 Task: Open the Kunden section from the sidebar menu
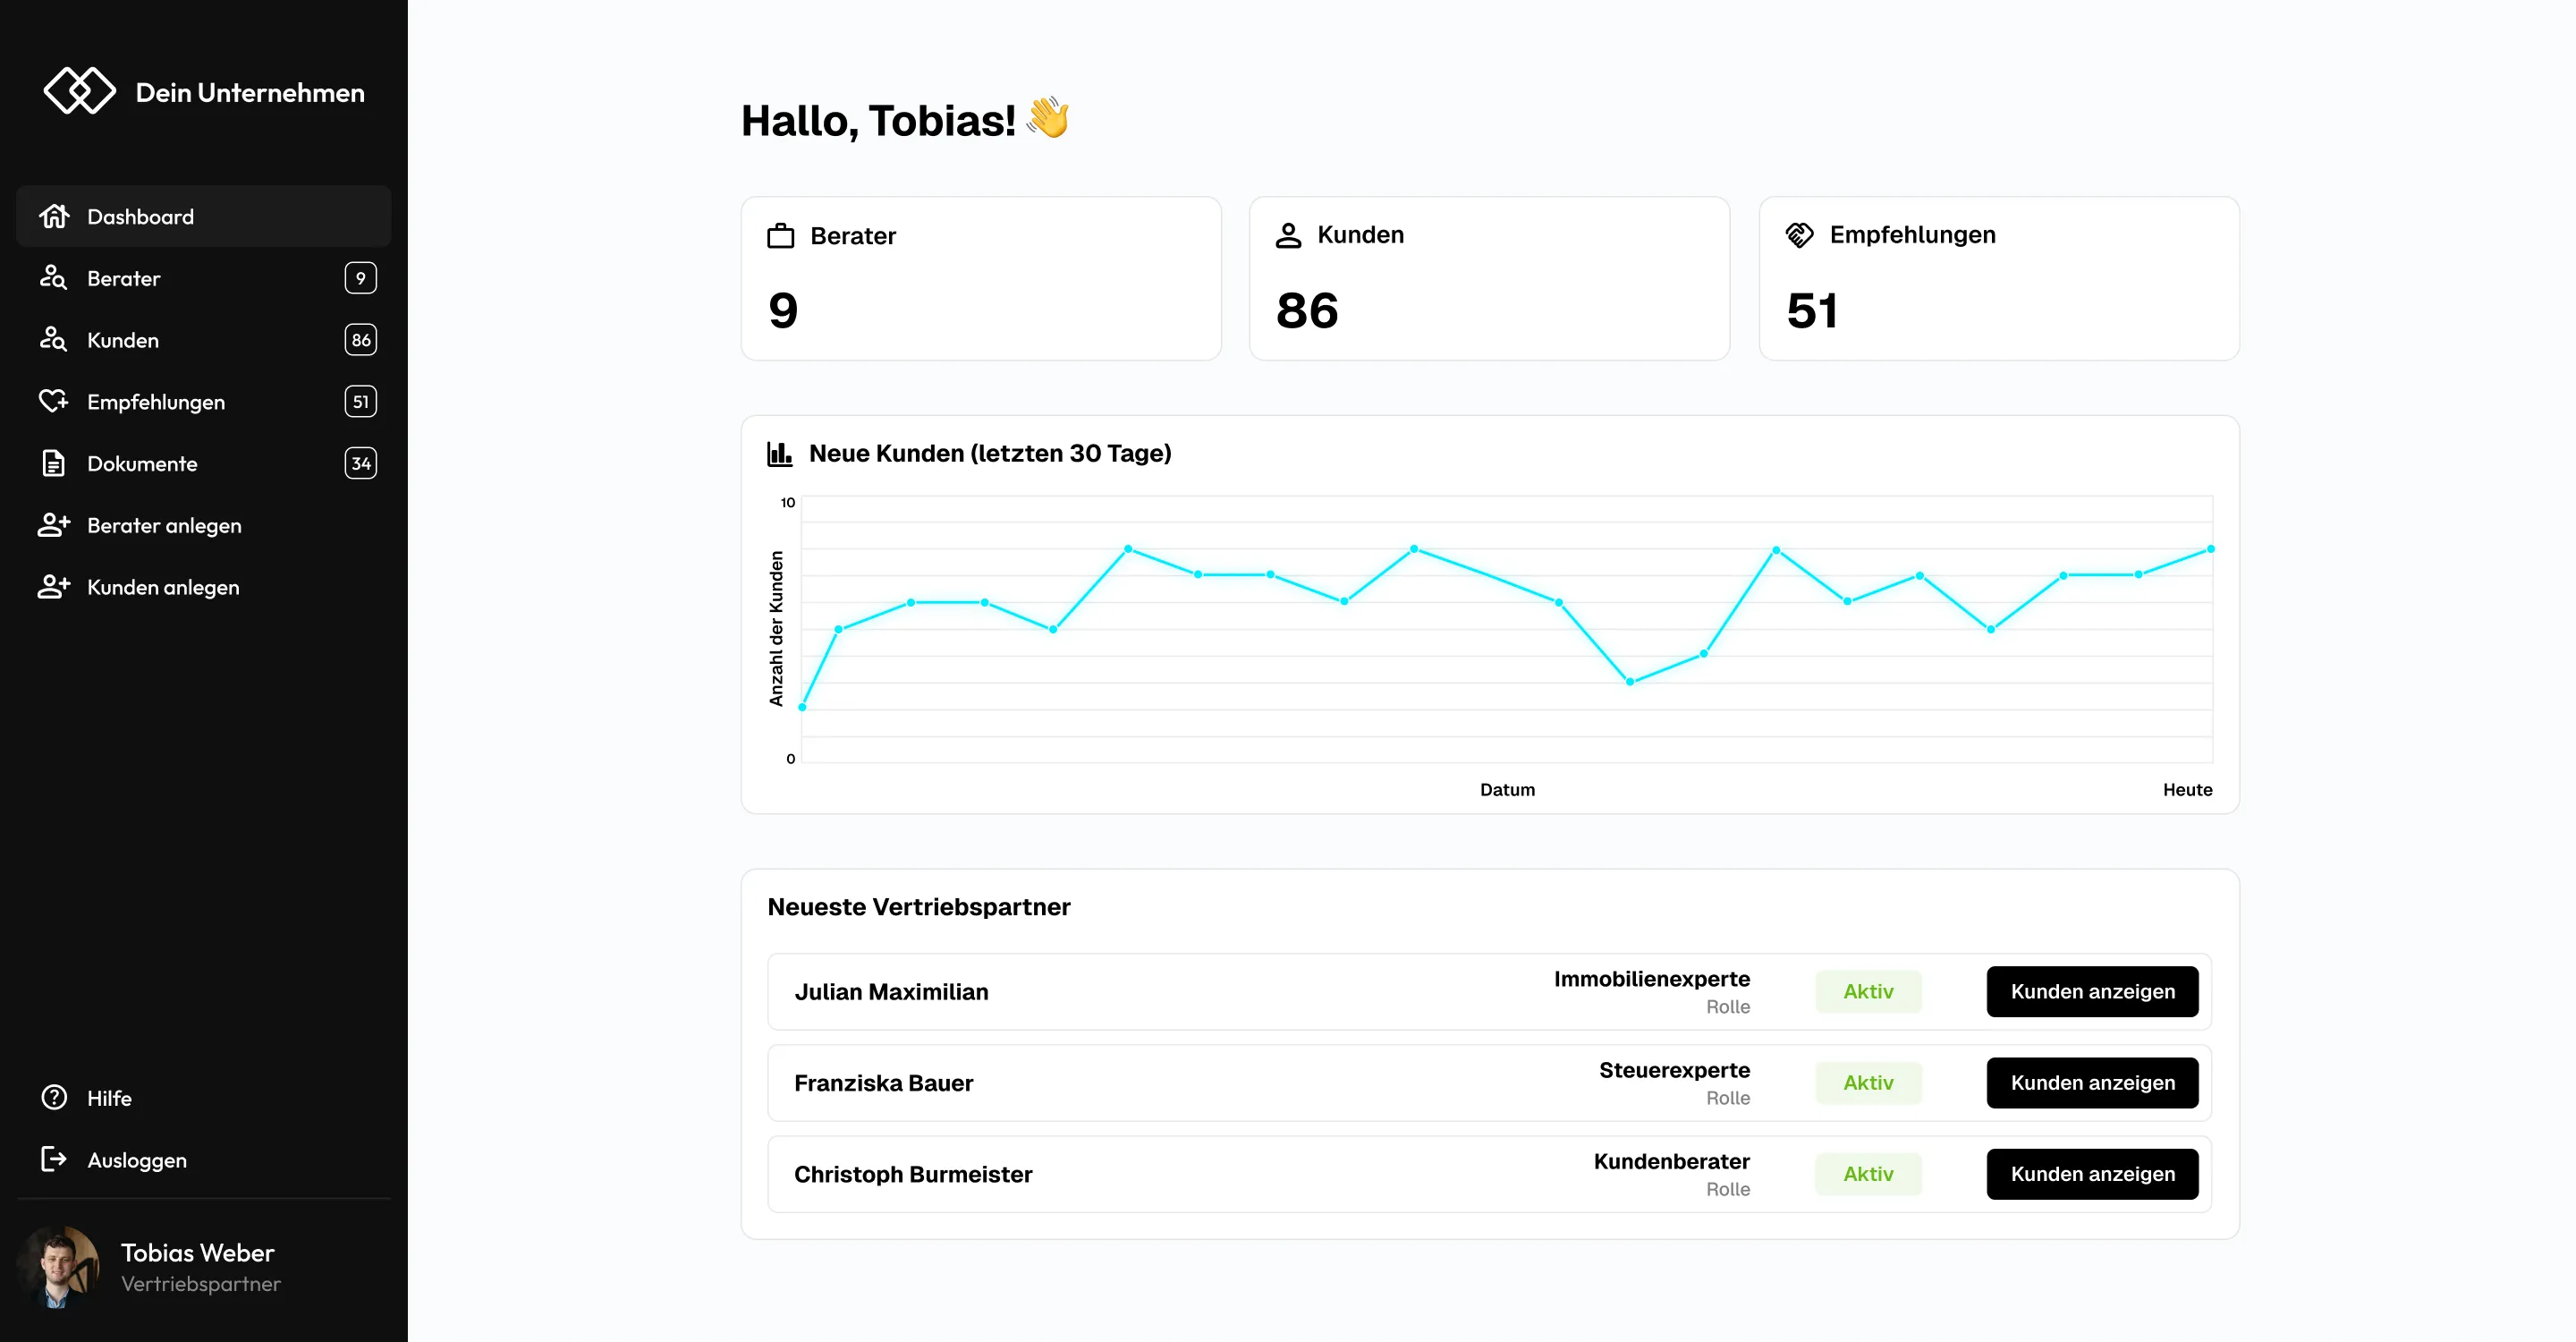(122, 340)
